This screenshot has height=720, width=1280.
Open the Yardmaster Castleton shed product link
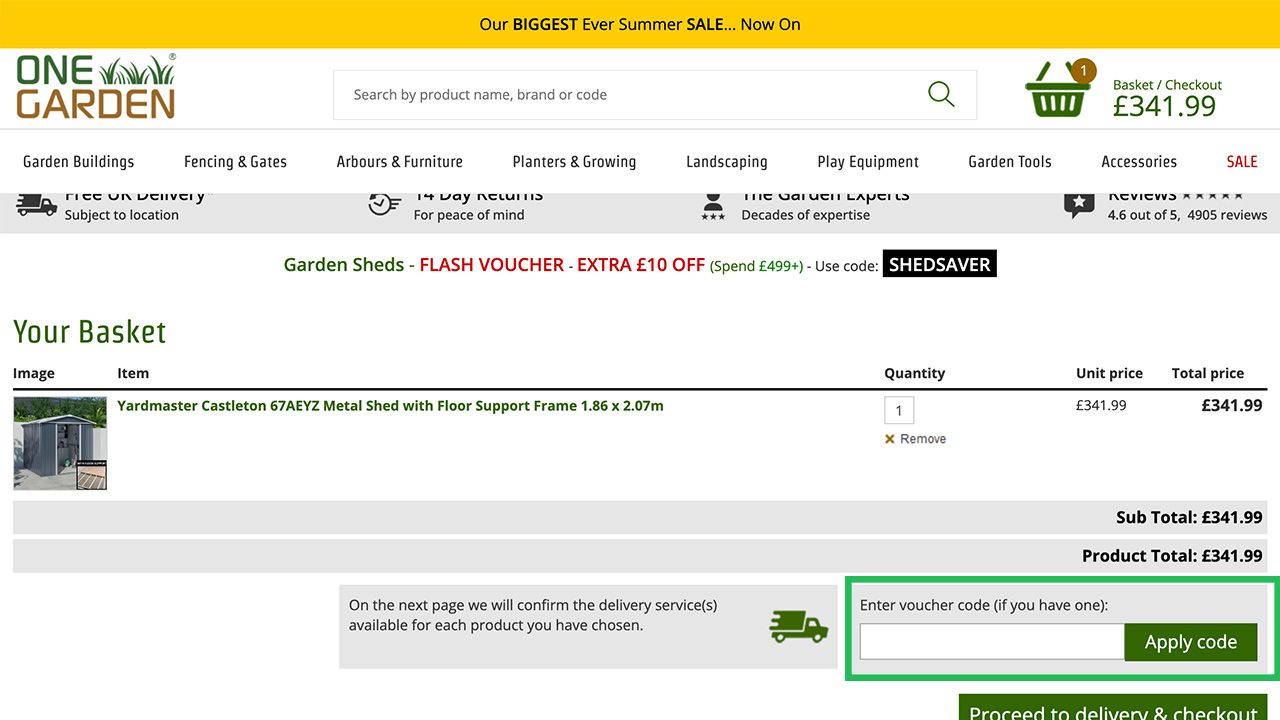(390, 406)
